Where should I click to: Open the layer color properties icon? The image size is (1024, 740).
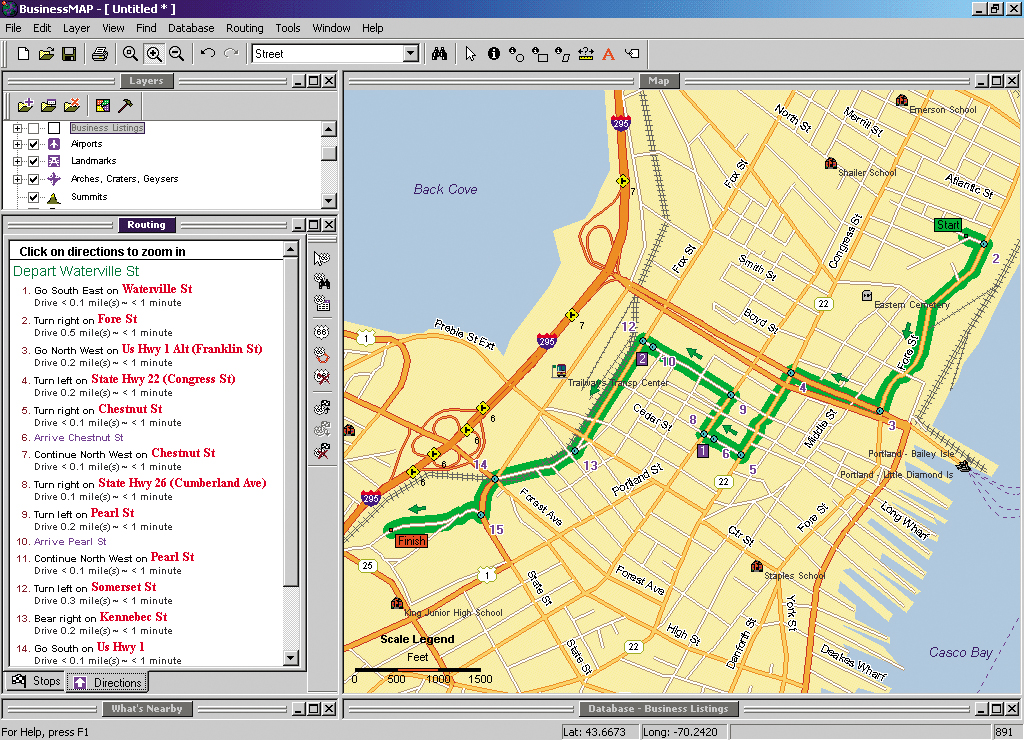point(103,105)
